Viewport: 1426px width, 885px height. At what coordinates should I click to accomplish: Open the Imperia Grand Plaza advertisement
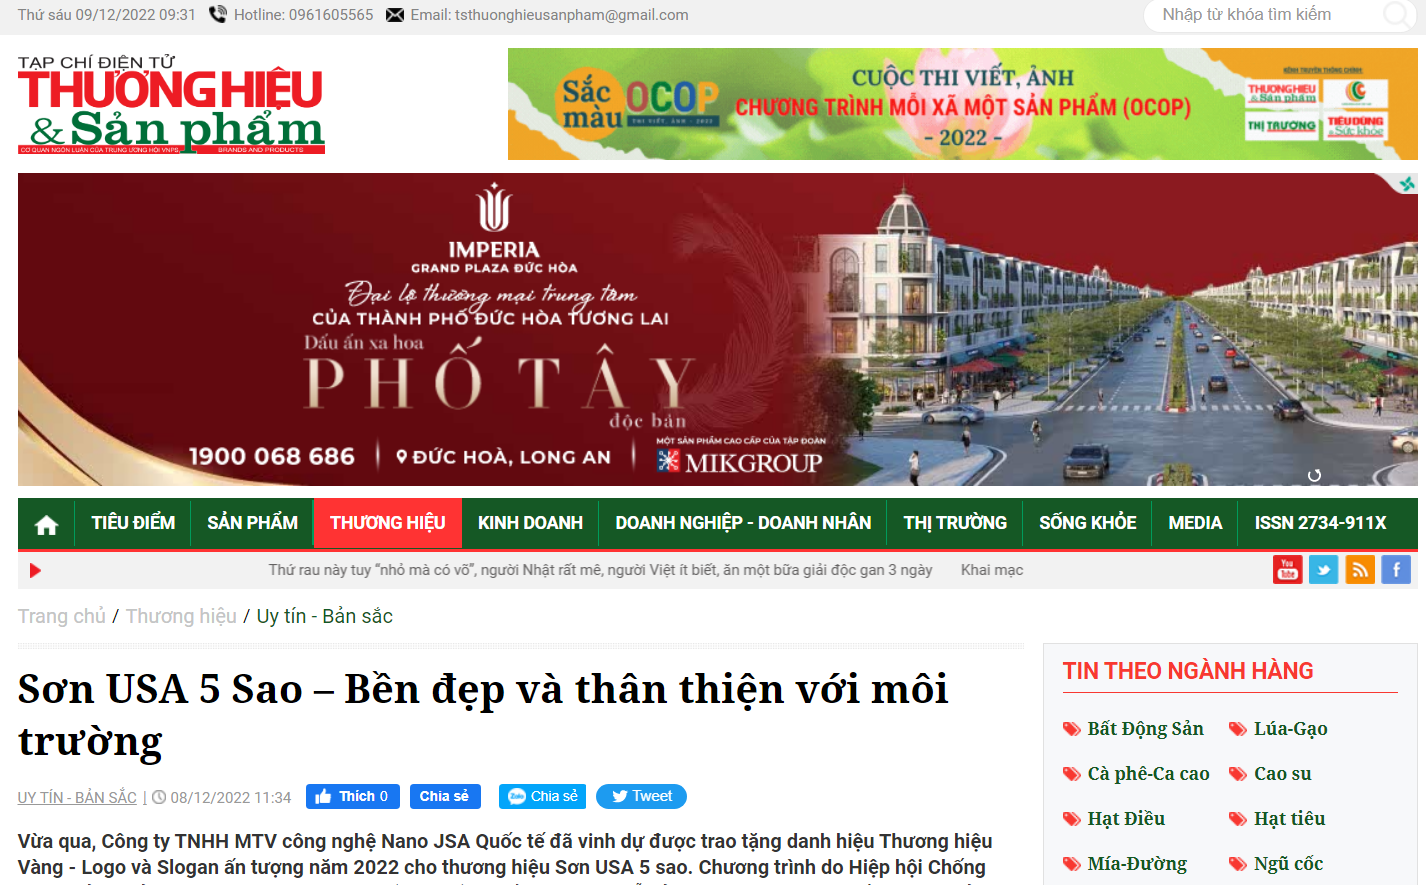pos(717,329)
